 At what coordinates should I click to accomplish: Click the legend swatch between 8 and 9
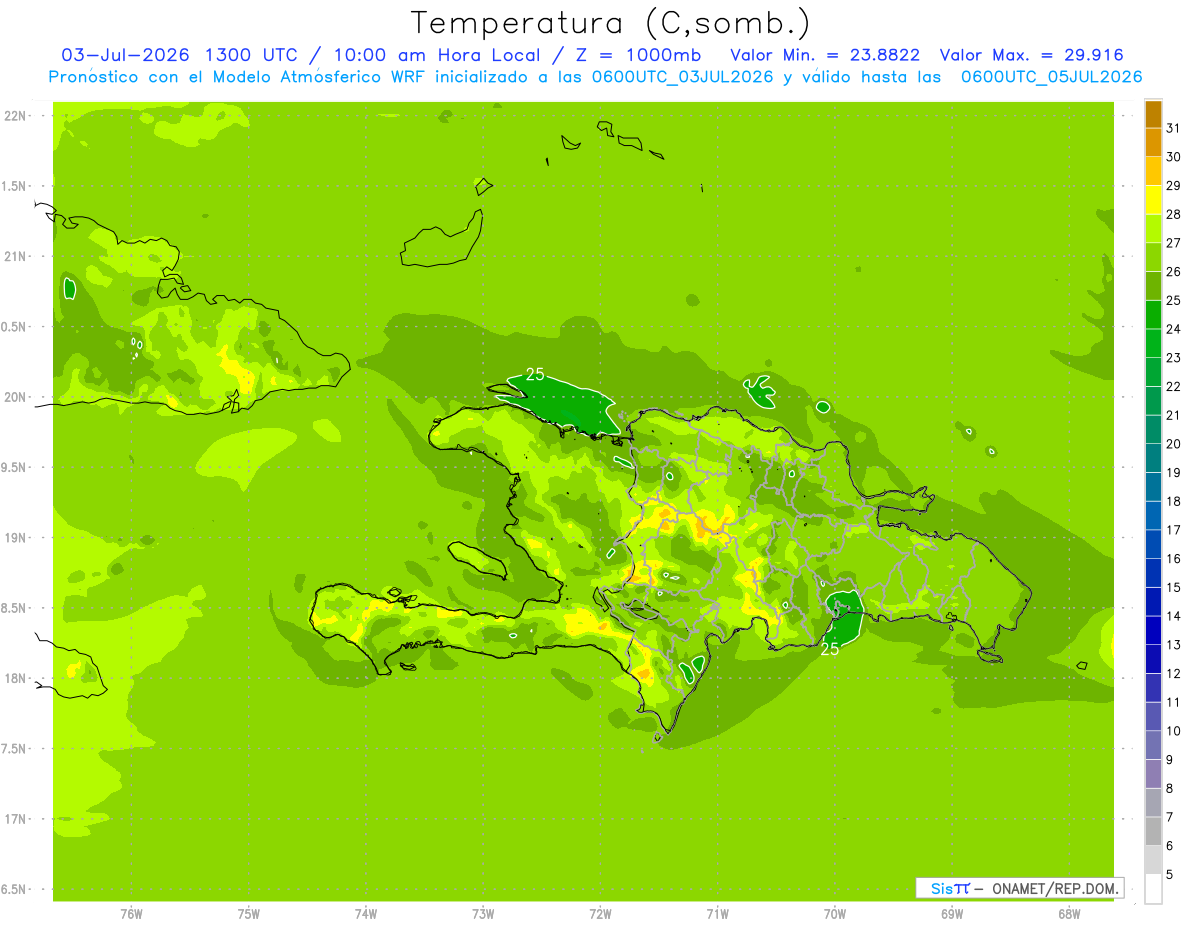1153,774
